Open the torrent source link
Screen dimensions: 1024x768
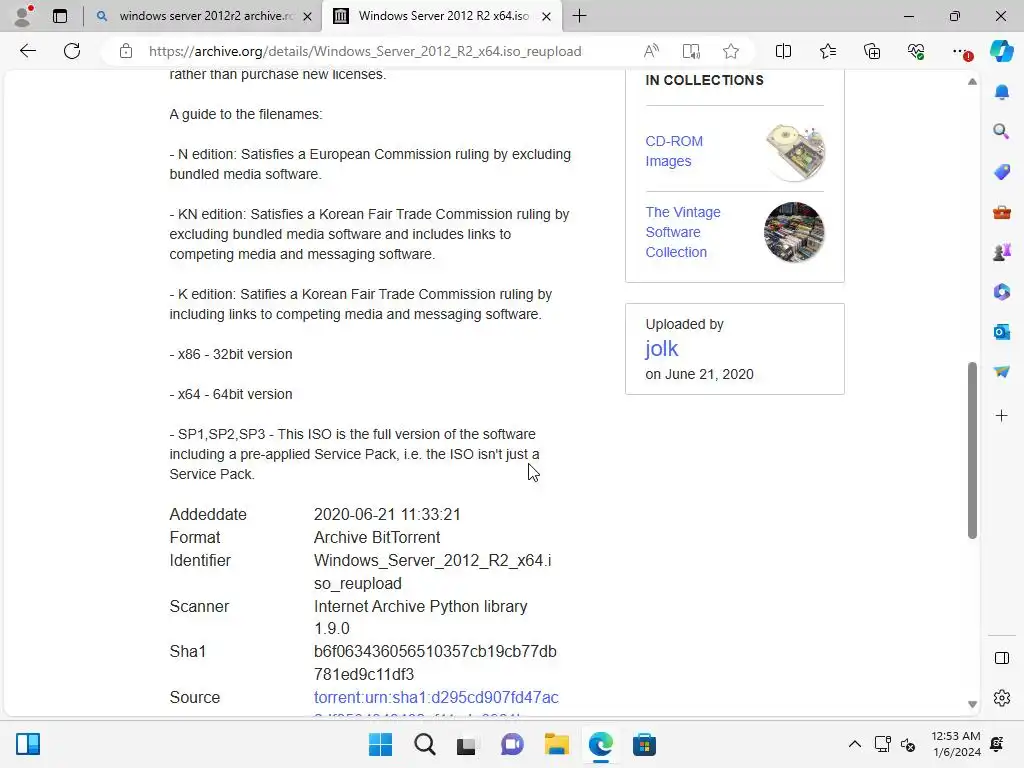coord(436,697)
